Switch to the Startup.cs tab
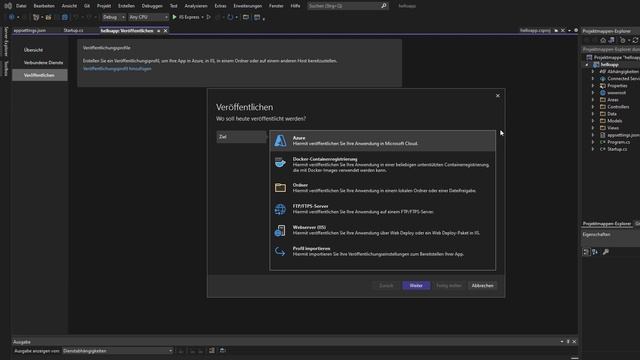 point(73,31)
